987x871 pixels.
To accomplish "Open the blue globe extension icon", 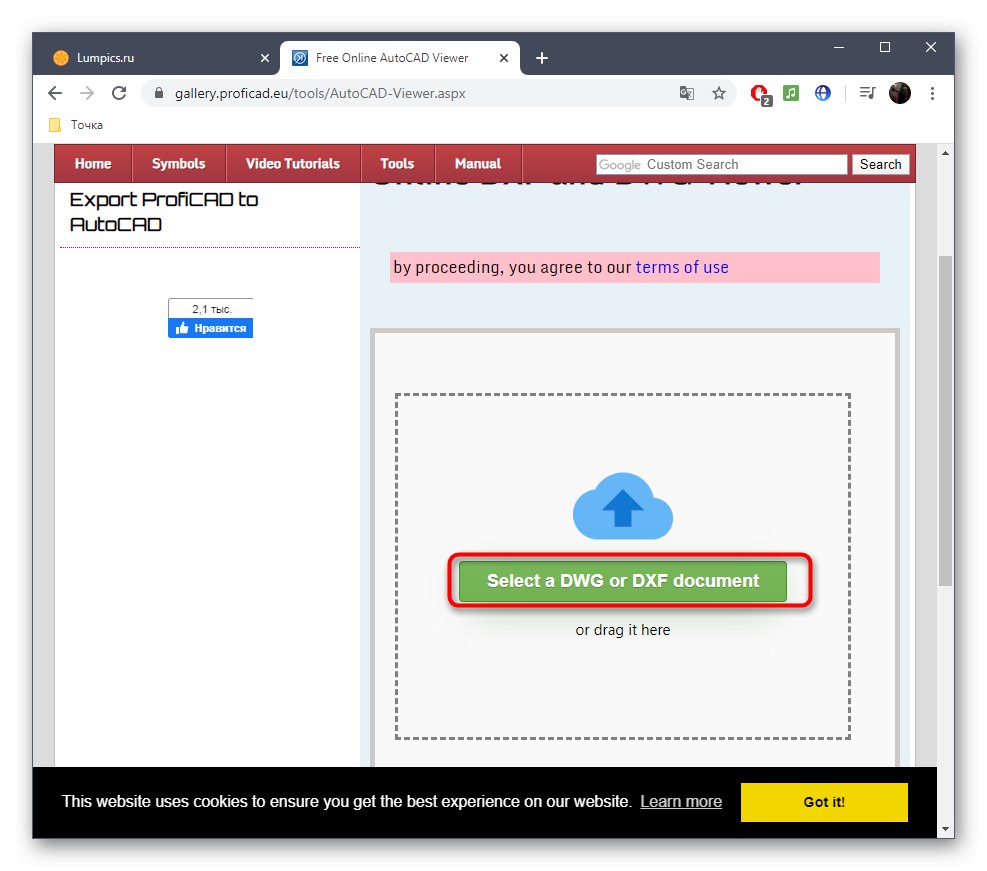I will point(822,93).
